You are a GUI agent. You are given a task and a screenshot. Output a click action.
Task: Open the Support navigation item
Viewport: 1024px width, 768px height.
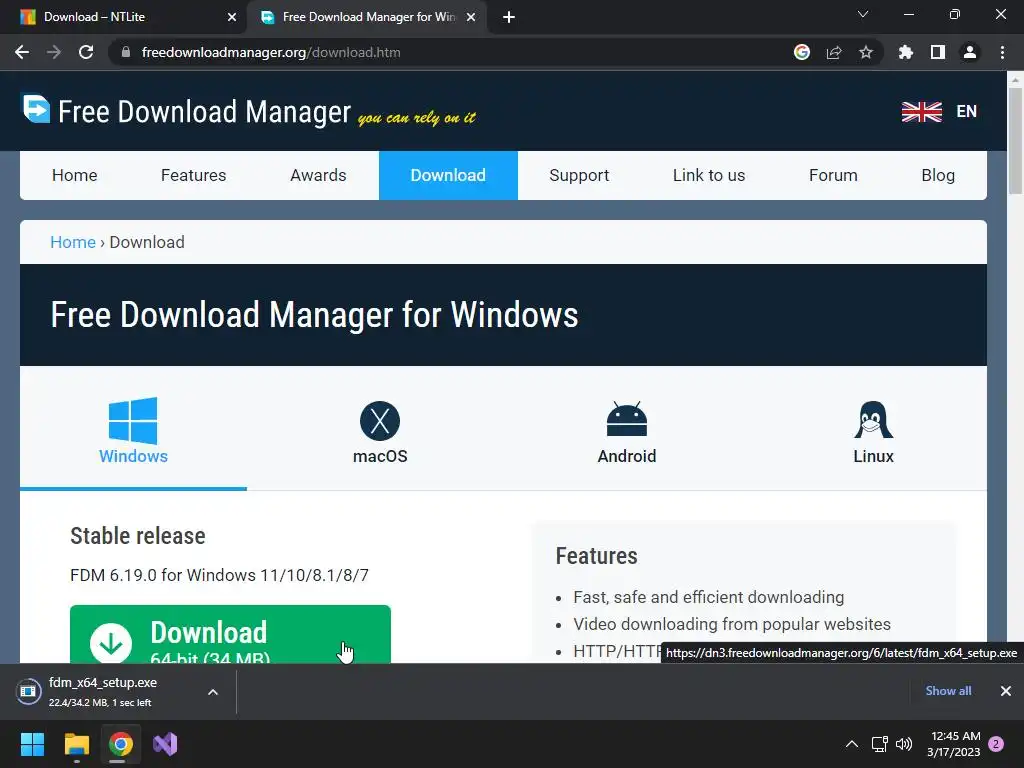coord(579,175)
